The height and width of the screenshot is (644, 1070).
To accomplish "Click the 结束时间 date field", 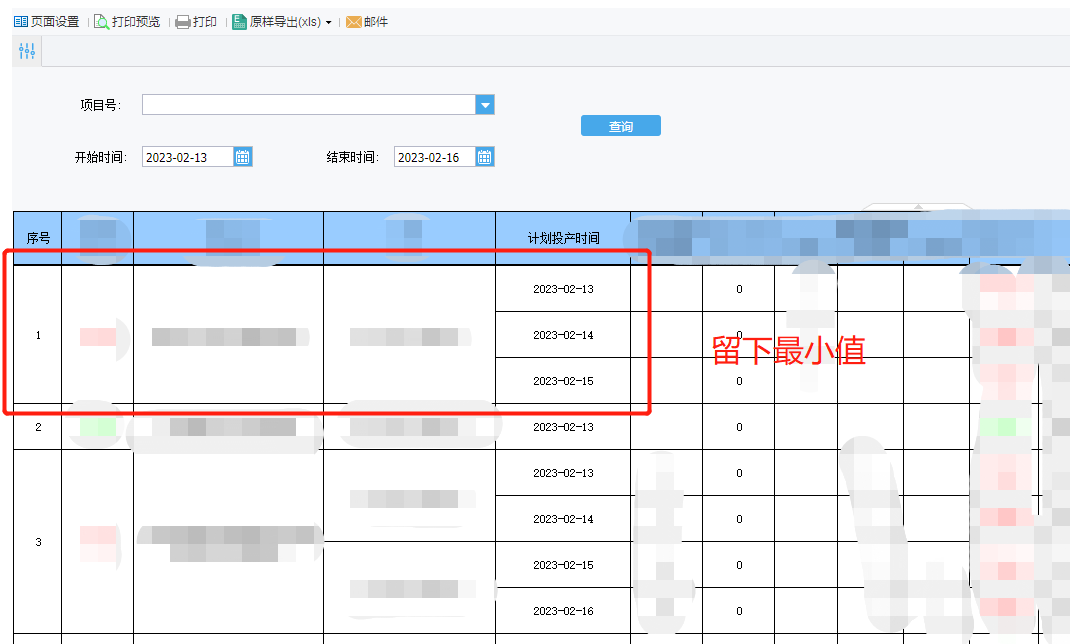I will point(434,157).
